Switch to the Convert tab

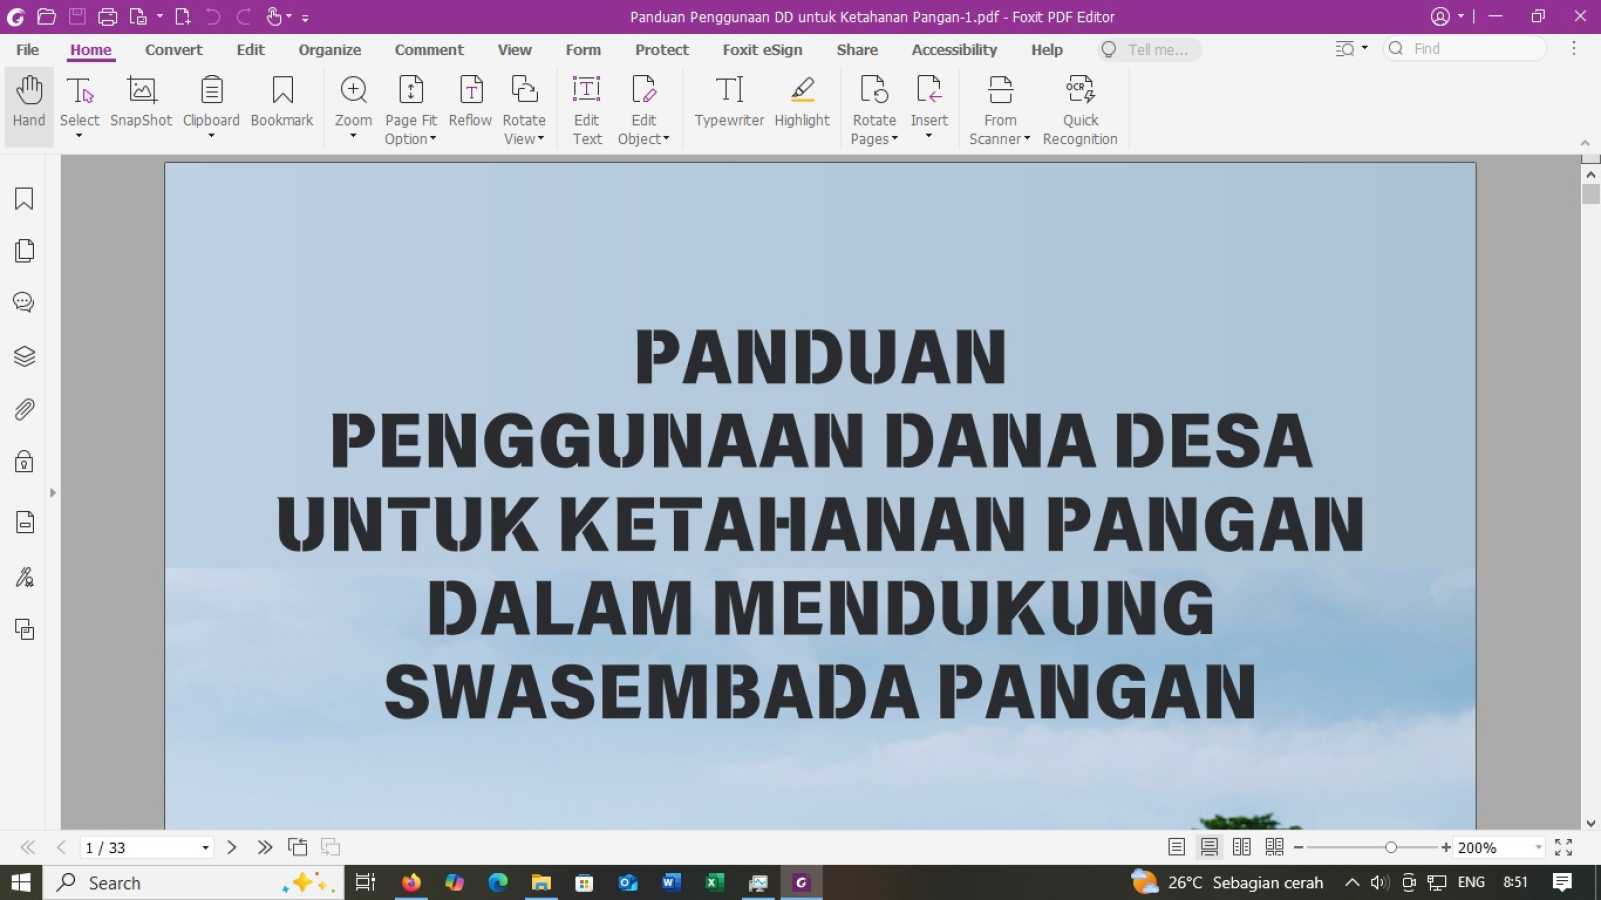(x=173, y=49)
